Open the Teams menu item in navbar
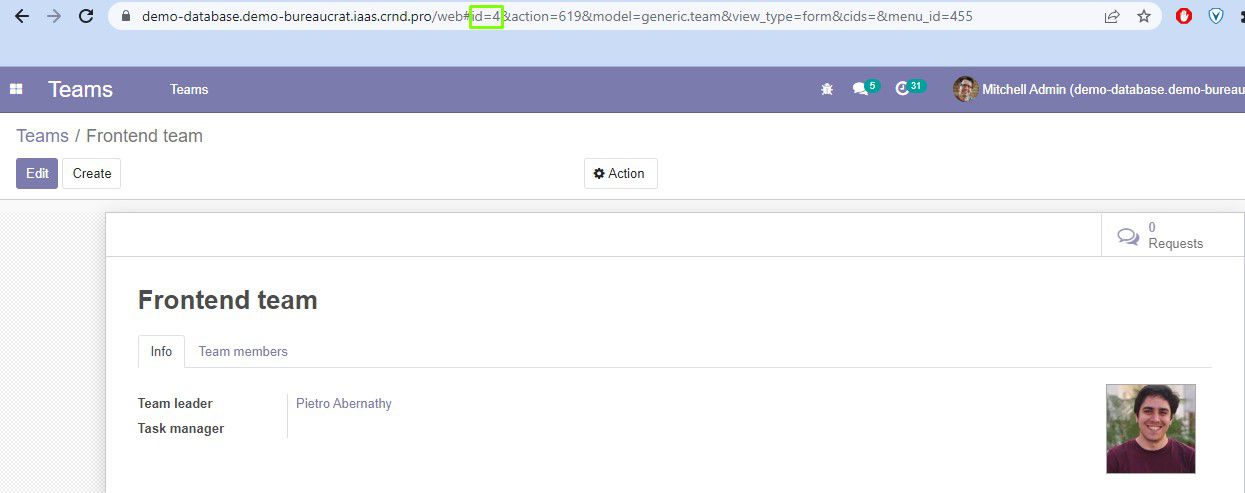The image size is (1245, 493). [189, 89]
